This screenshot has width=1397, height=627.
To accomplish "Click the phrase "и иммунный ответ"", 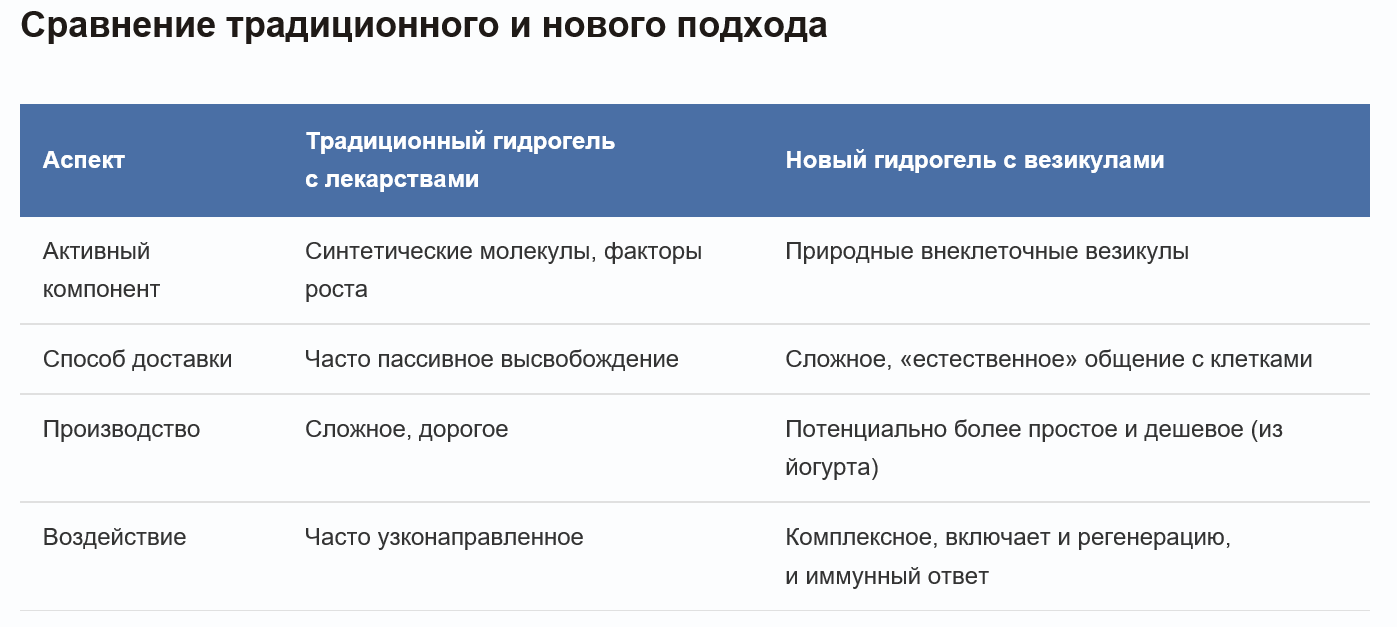I will click(886, 576).
